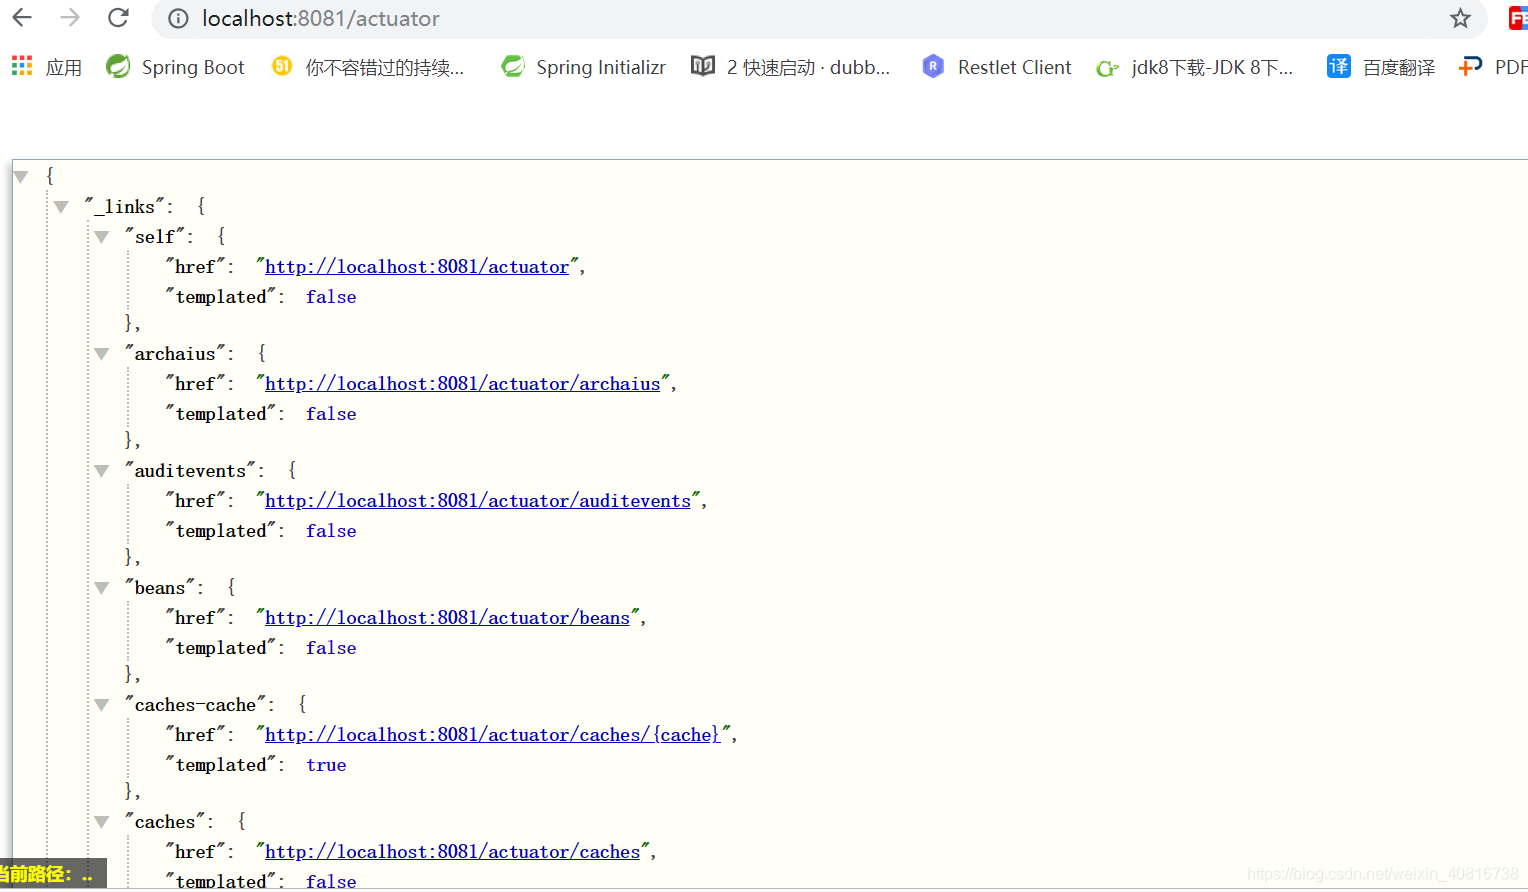Open the apps grid icon in bookmarks bar
This screenshot has width=1528, height=892.
tap(22, 66)
